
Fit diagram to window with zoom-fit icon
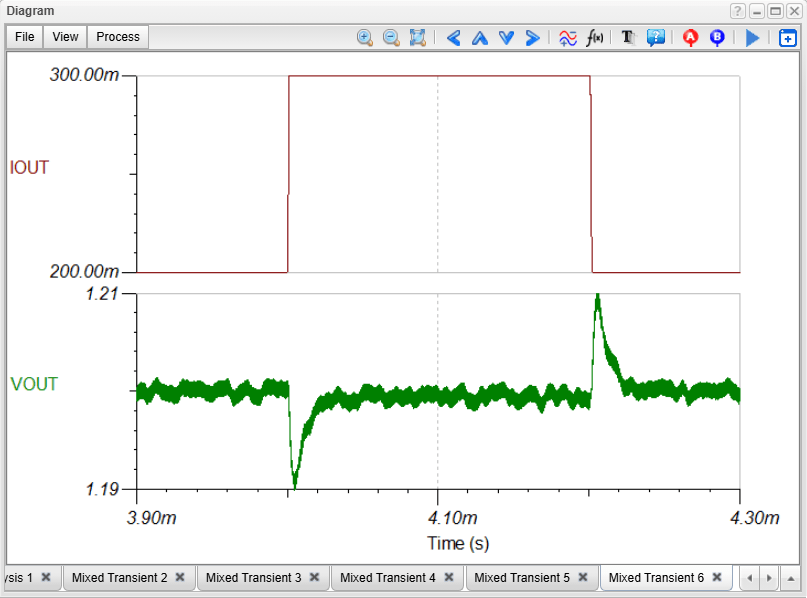[418, 37]
